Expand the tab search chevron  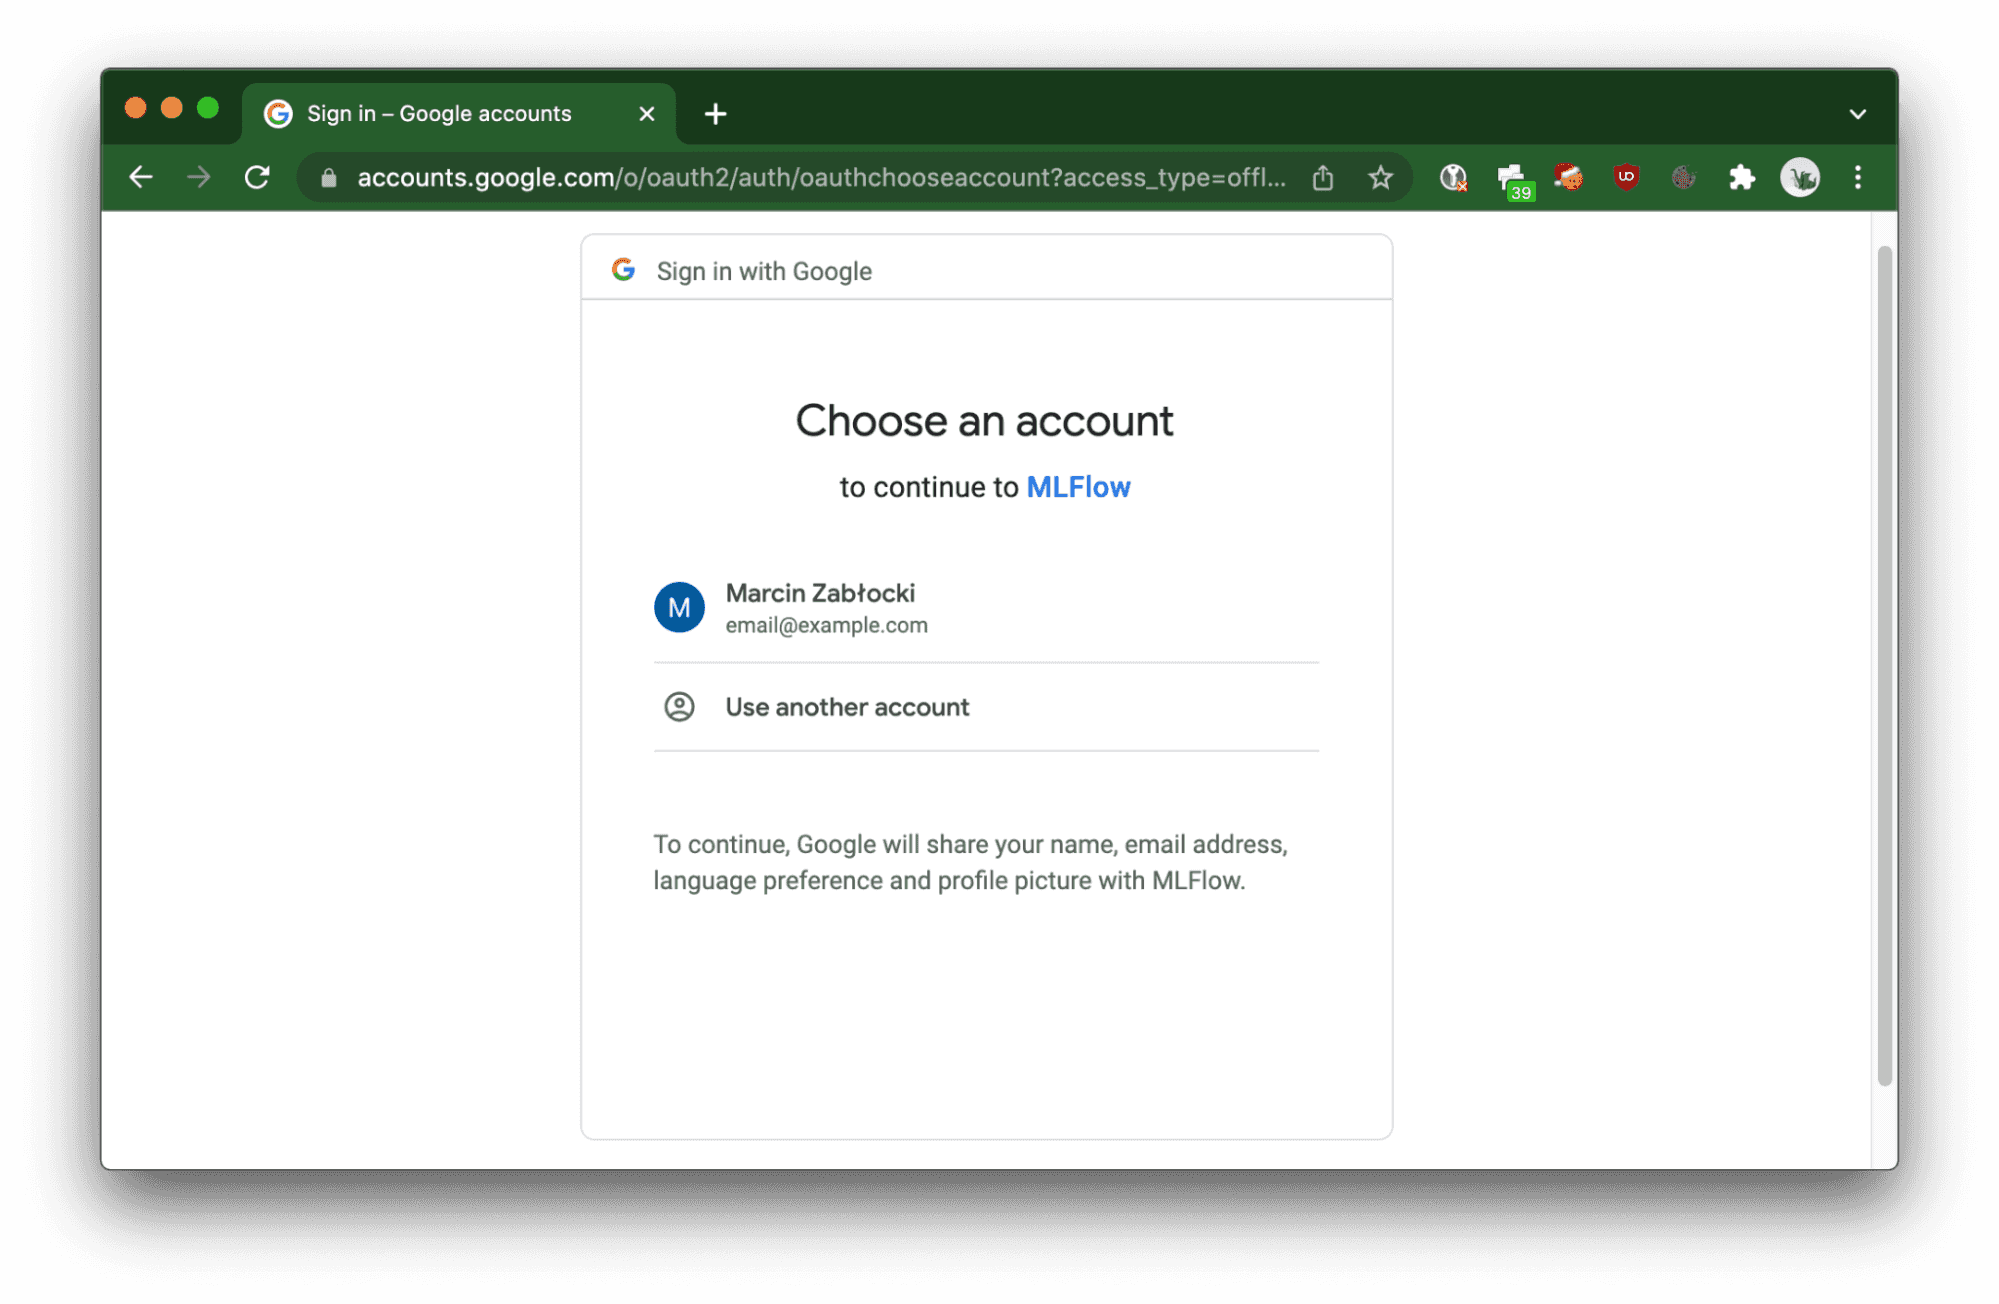pyautogui.click(x=1858, y=114)
